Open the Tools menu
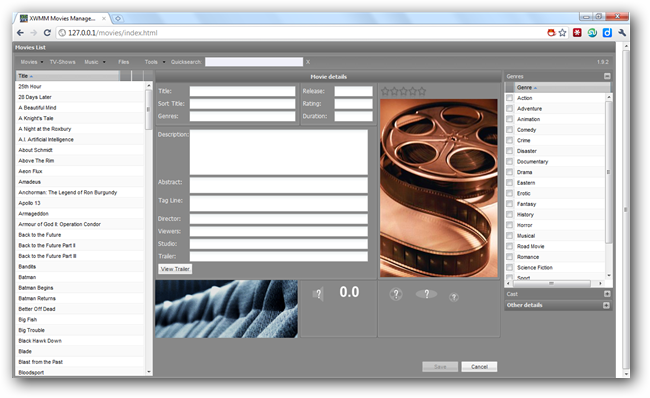650x398 pixels. pos(155,62)
